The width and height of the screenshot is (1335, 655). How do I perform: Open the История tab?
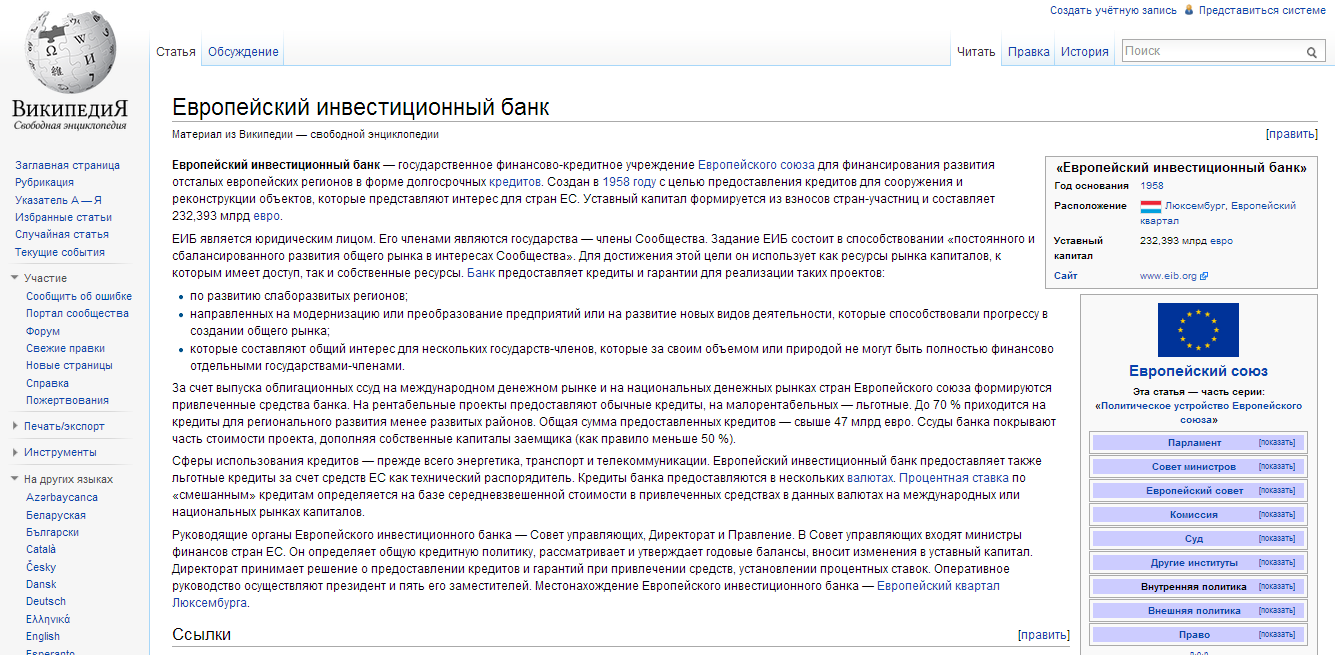coord(1085,52)
